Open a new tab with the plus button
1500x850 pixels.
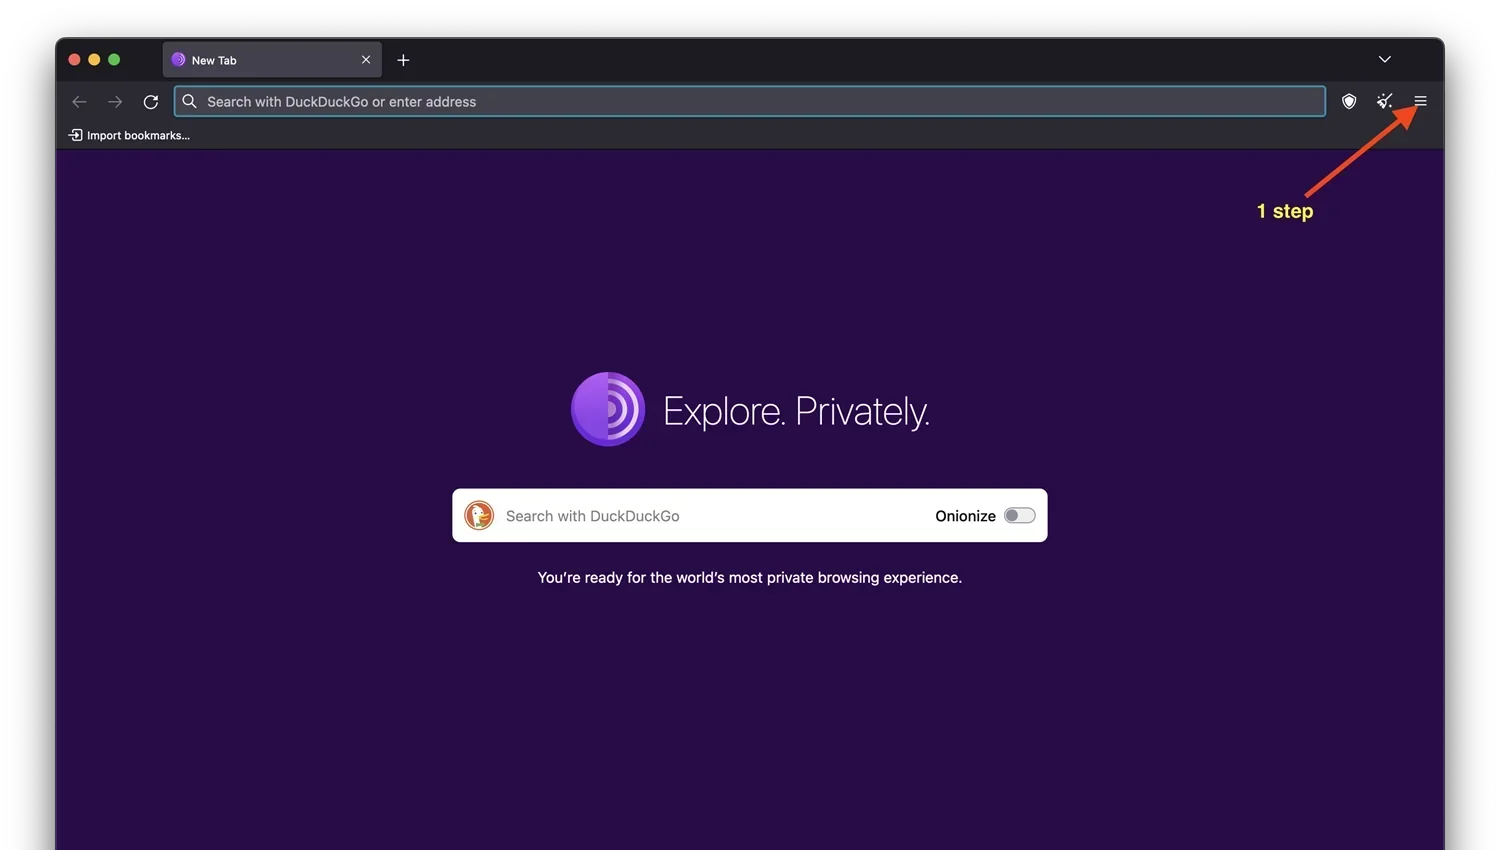coord(403,60)
